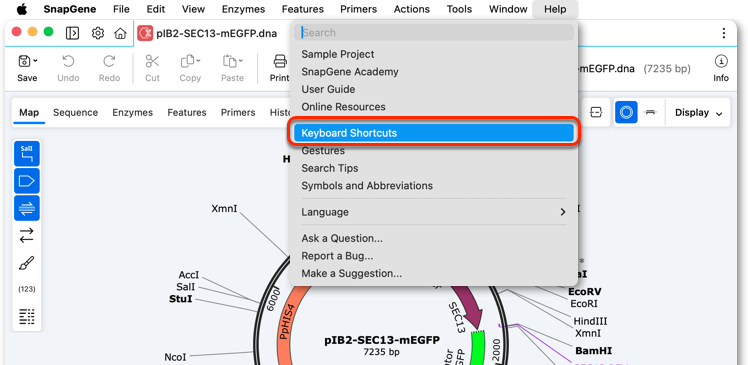Open the Enzymes menu in menu bar
Screen dimensions: 748x365
243,9
